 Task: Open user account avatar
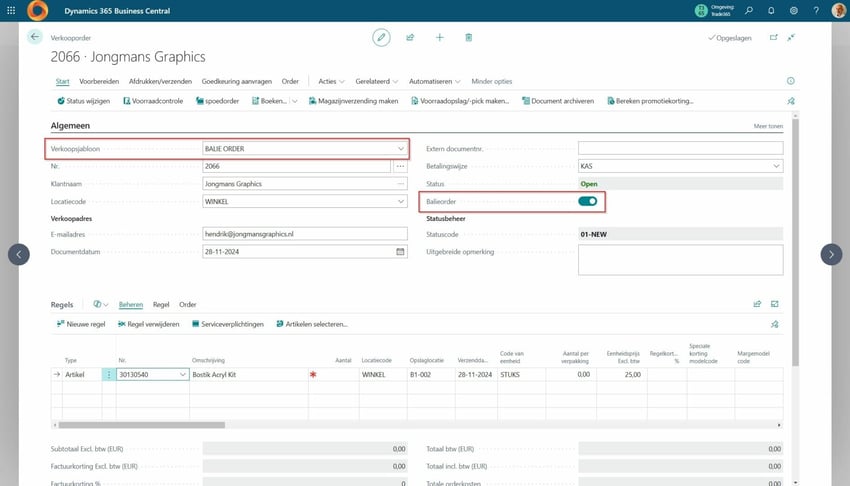[839, 10]
